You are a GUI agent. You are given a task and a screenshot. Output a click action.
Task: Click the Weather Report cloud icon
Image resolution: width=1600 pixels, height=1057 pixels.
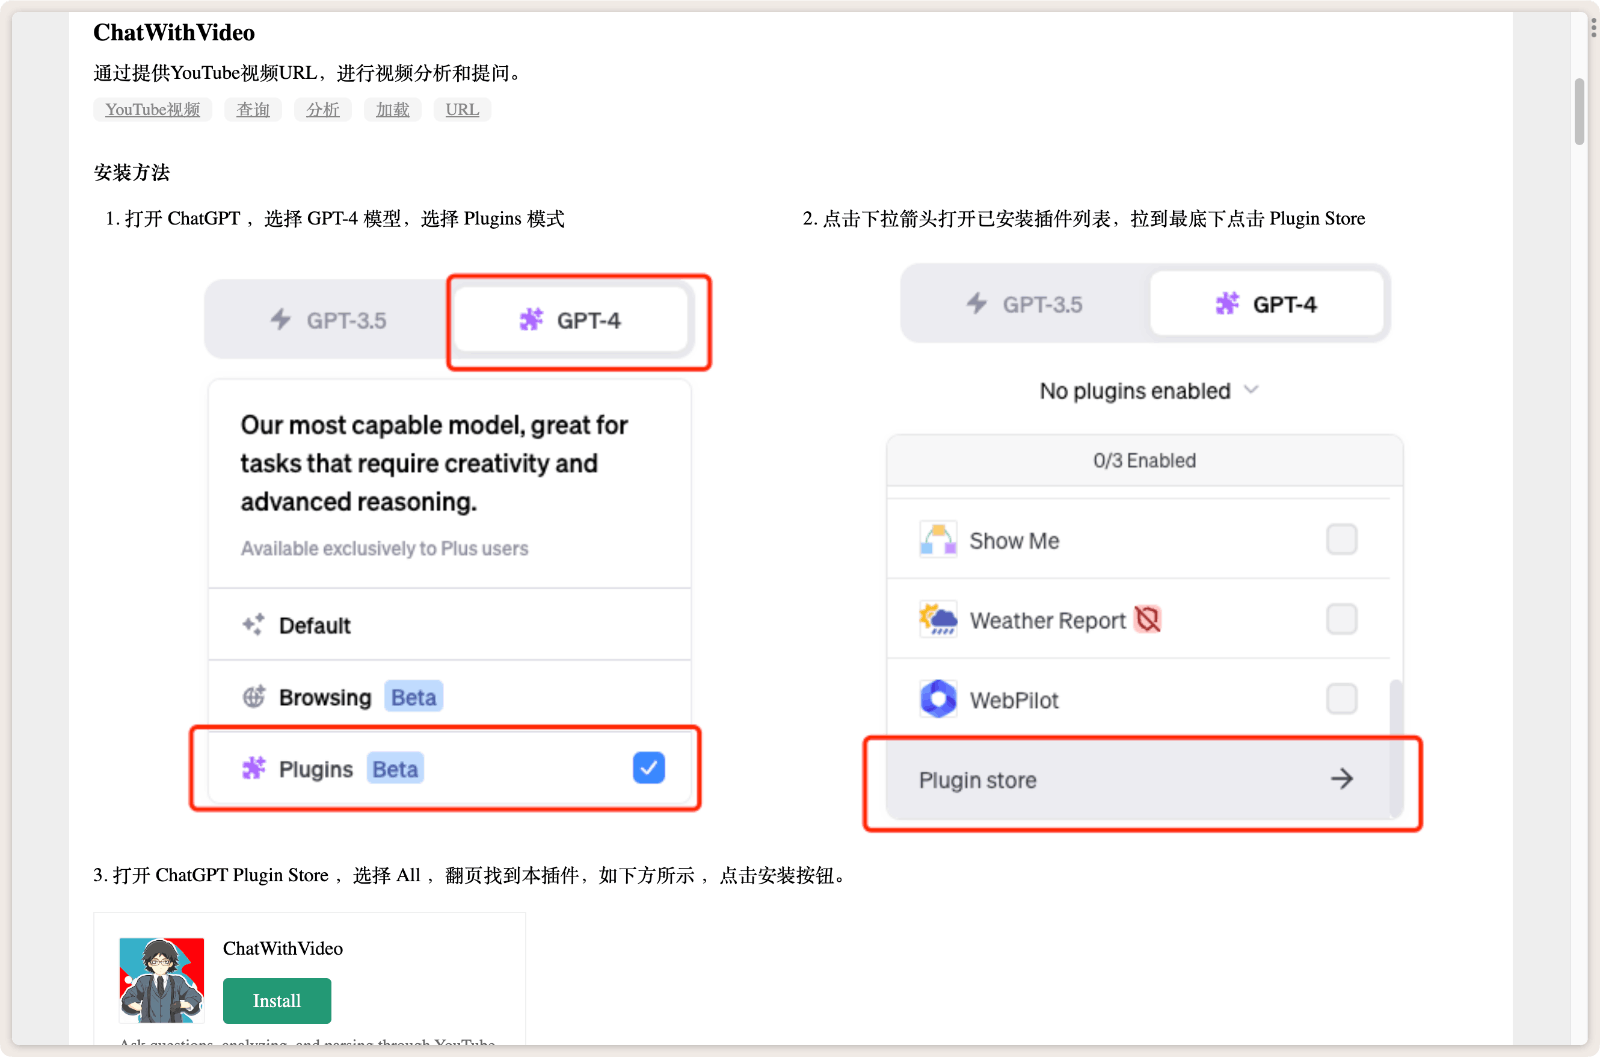pyautogui.click(x=938, y=620)
